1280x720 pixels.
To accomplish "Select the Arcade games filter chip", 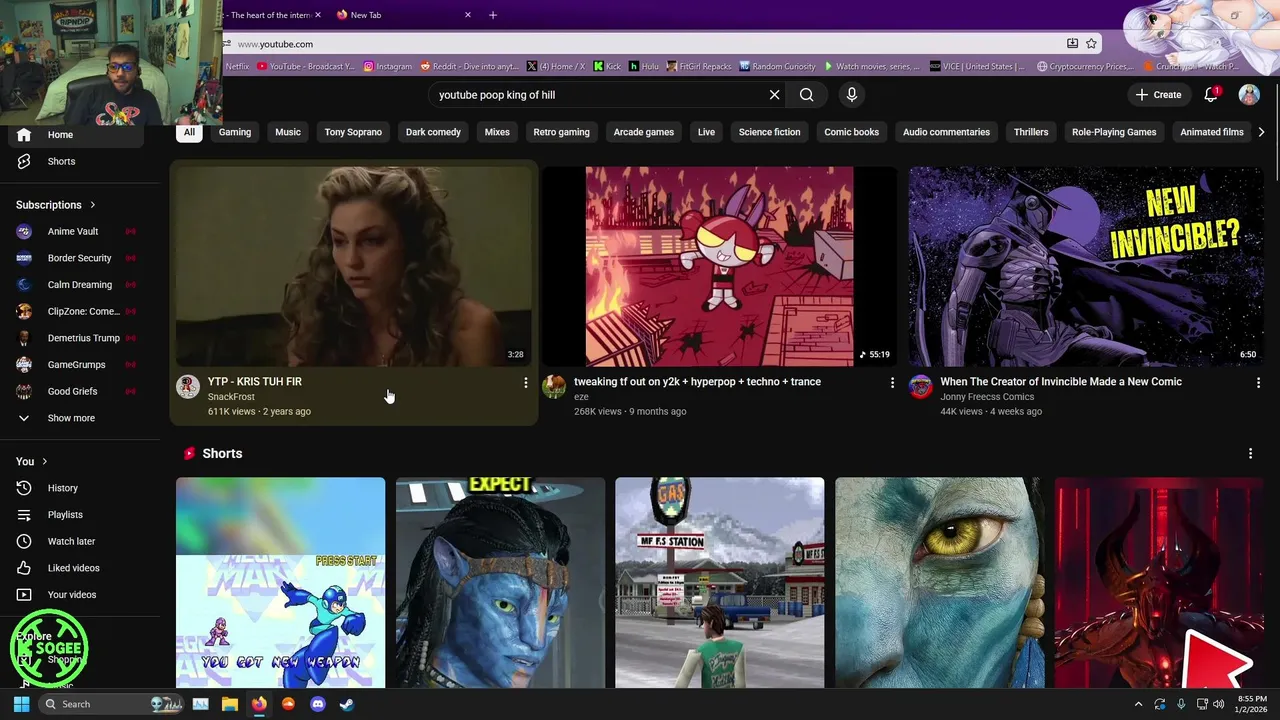I will pos(644,132).
